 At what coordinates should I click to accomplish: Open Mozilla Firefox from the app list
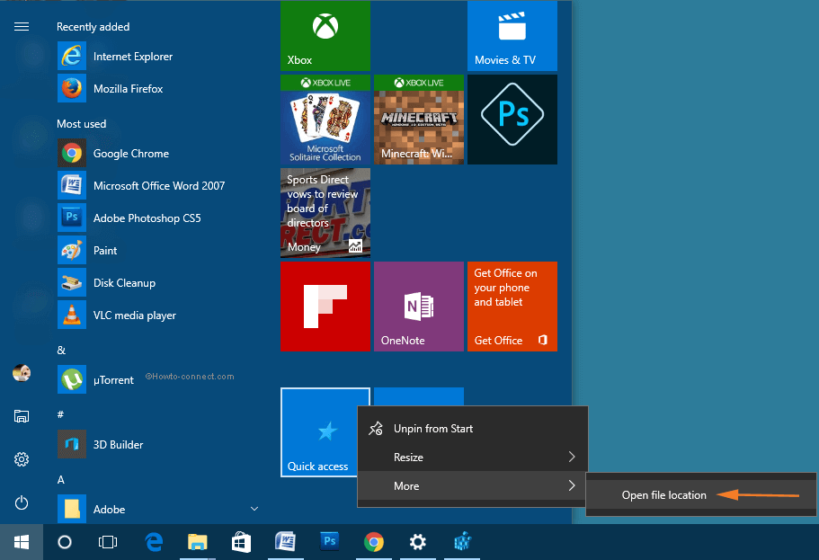[157, 89]
